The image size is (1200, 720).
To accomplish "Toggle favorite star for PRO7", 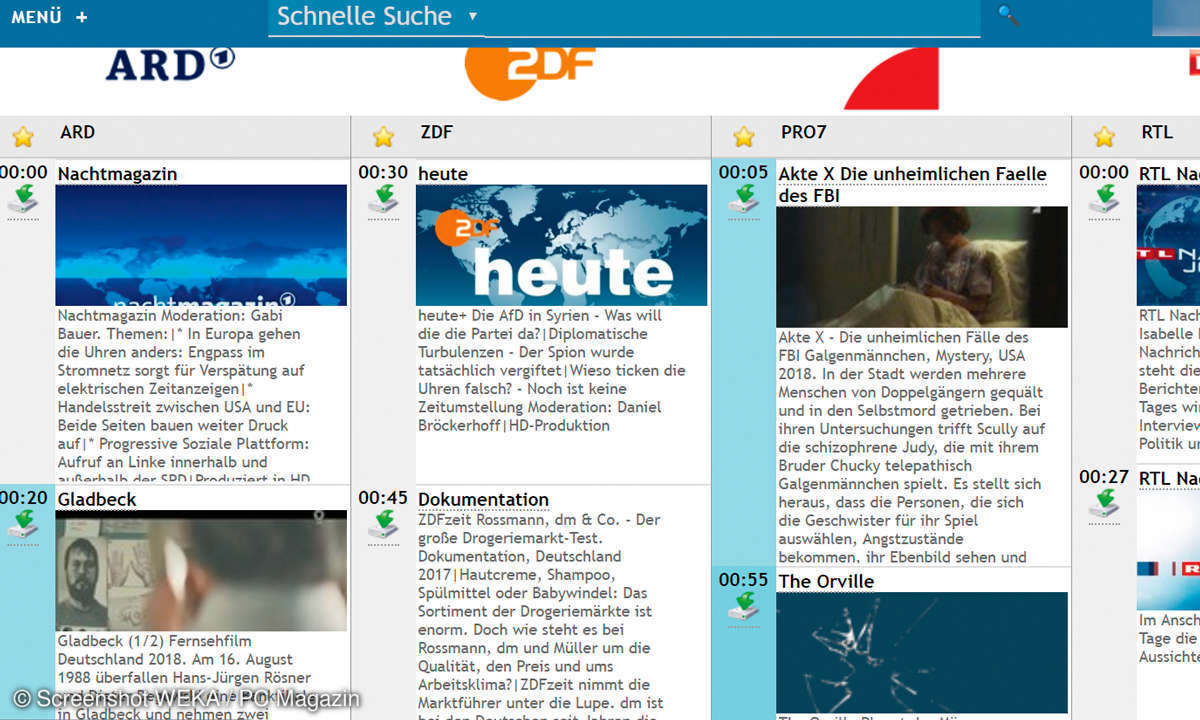I will [743, 137].
